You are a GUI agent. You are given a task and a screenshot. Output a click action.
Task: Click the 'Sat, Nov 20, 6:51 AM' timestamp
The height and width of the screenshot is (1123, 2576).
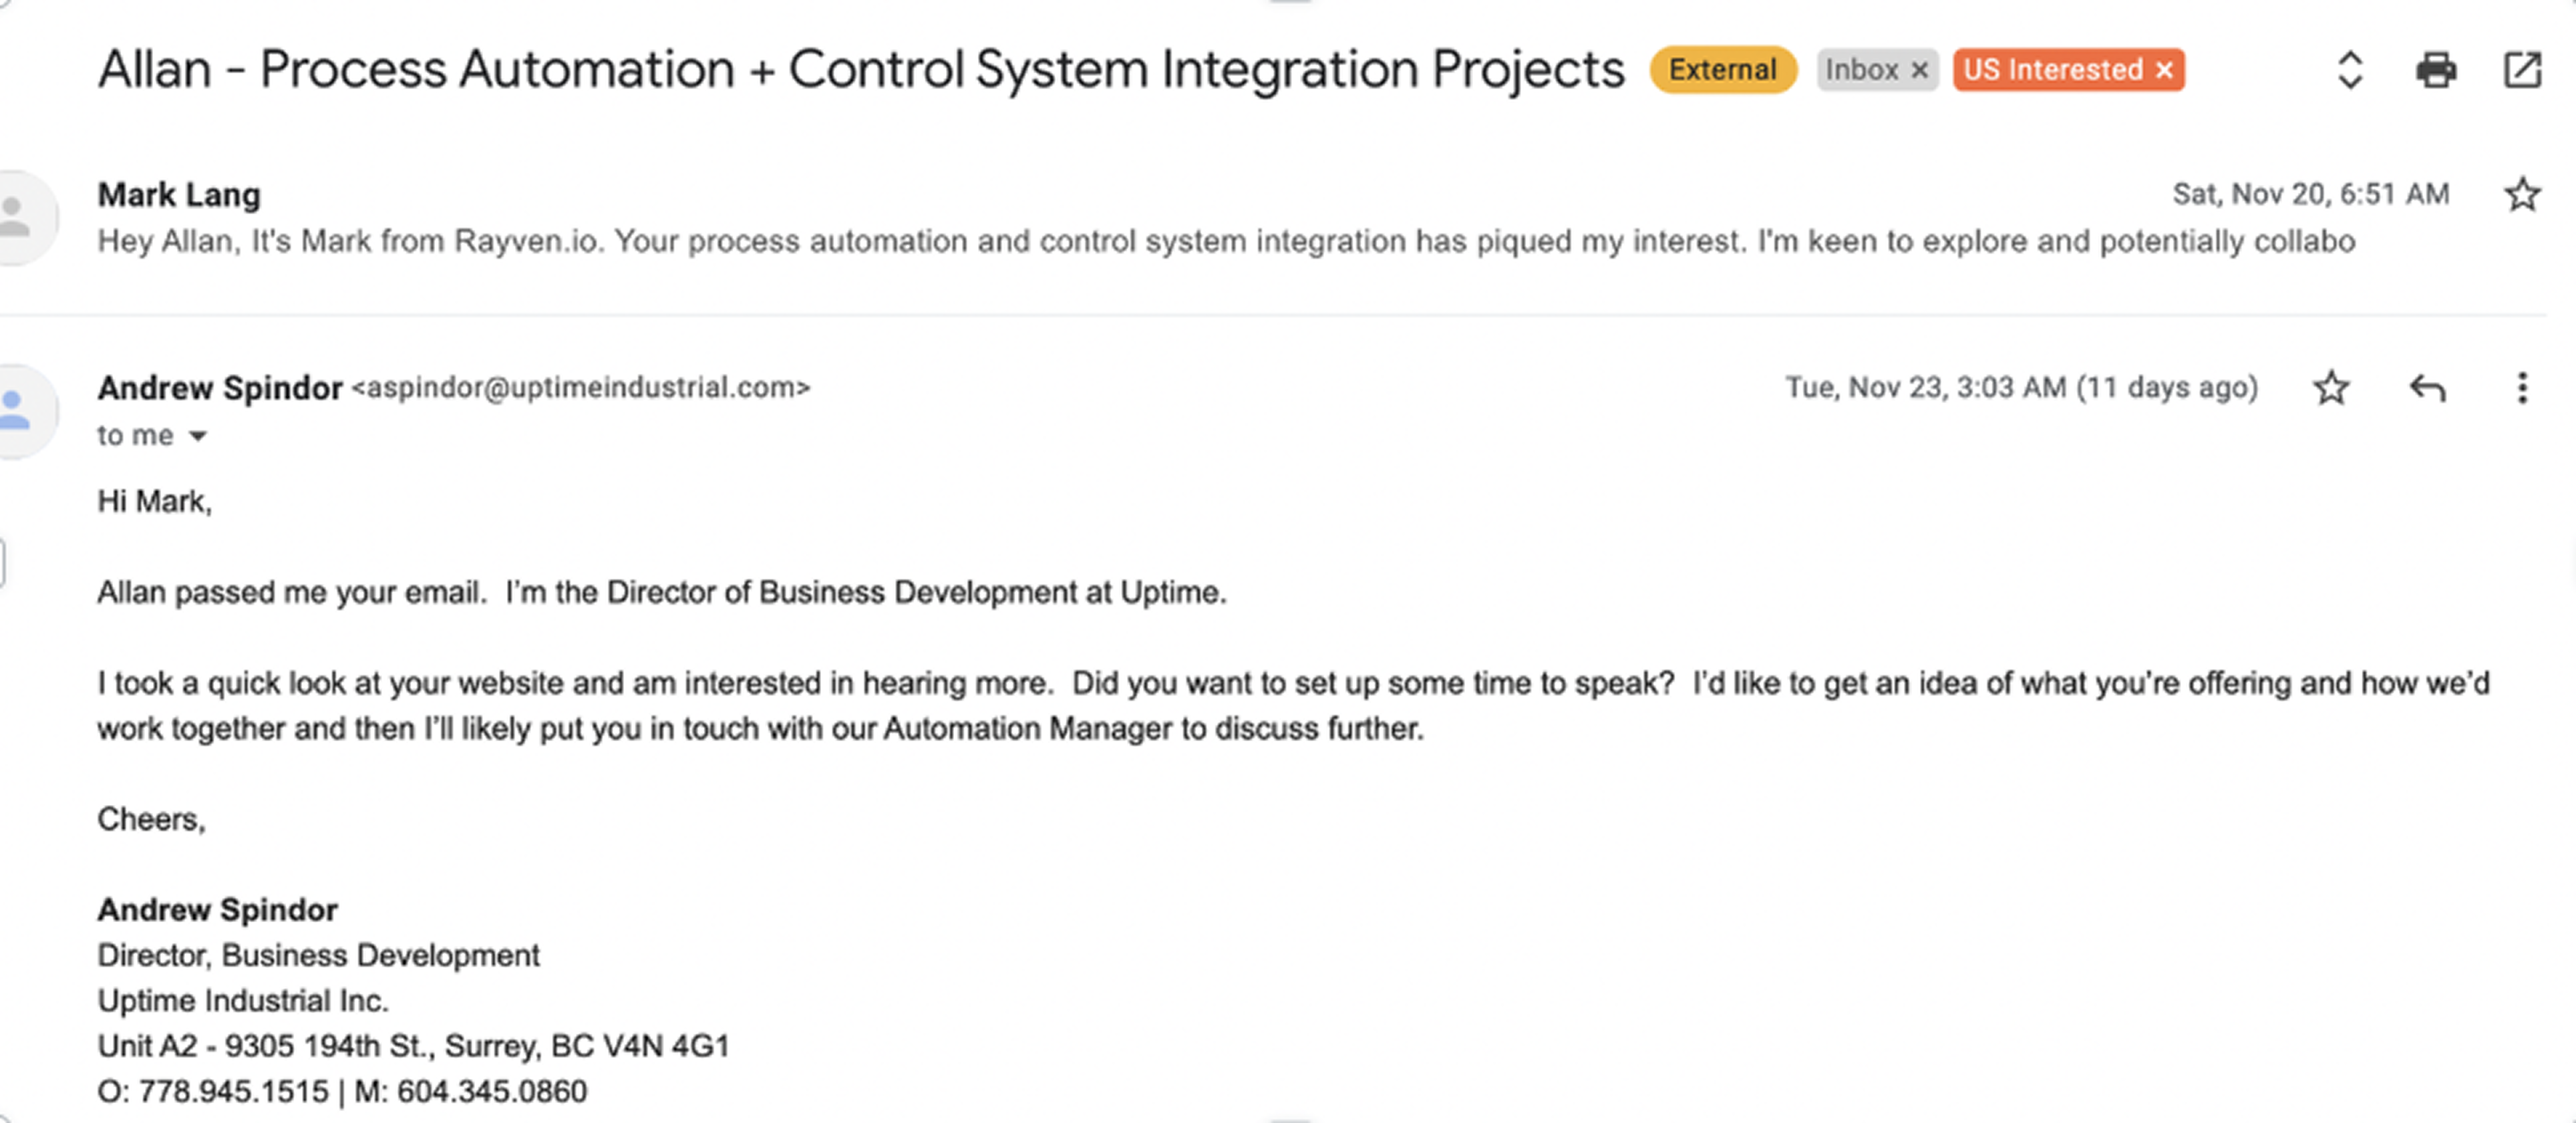(x=2310, y=194)
